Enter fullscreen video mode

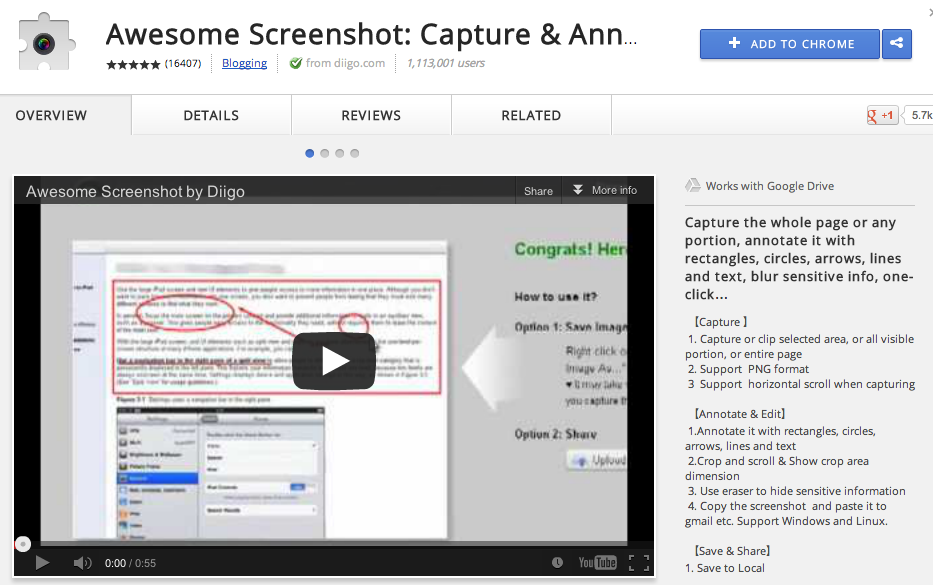coord(639,562)
